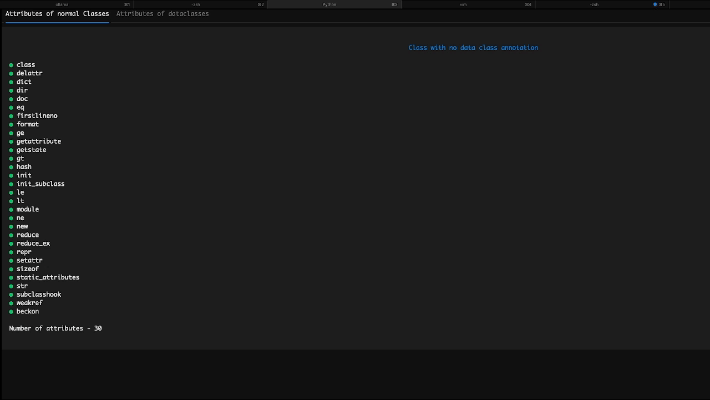Click the 'format' attribute text
Image resolution: width=710 pixels, height=400 pixels.
coord(27,124)
